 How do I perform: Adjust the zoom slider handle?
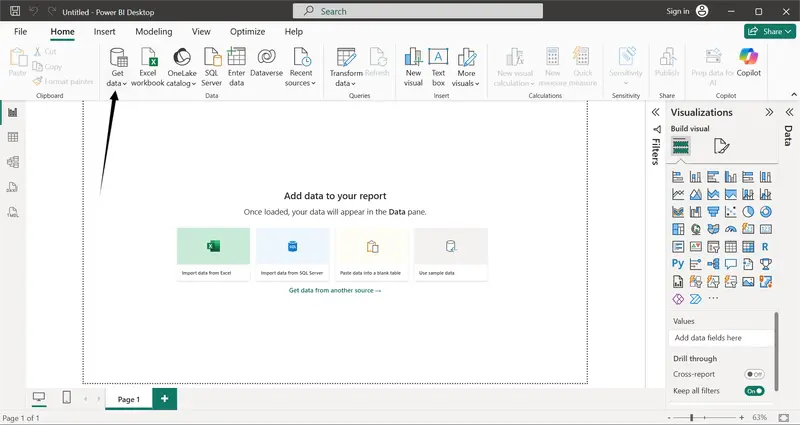[692, 417]
